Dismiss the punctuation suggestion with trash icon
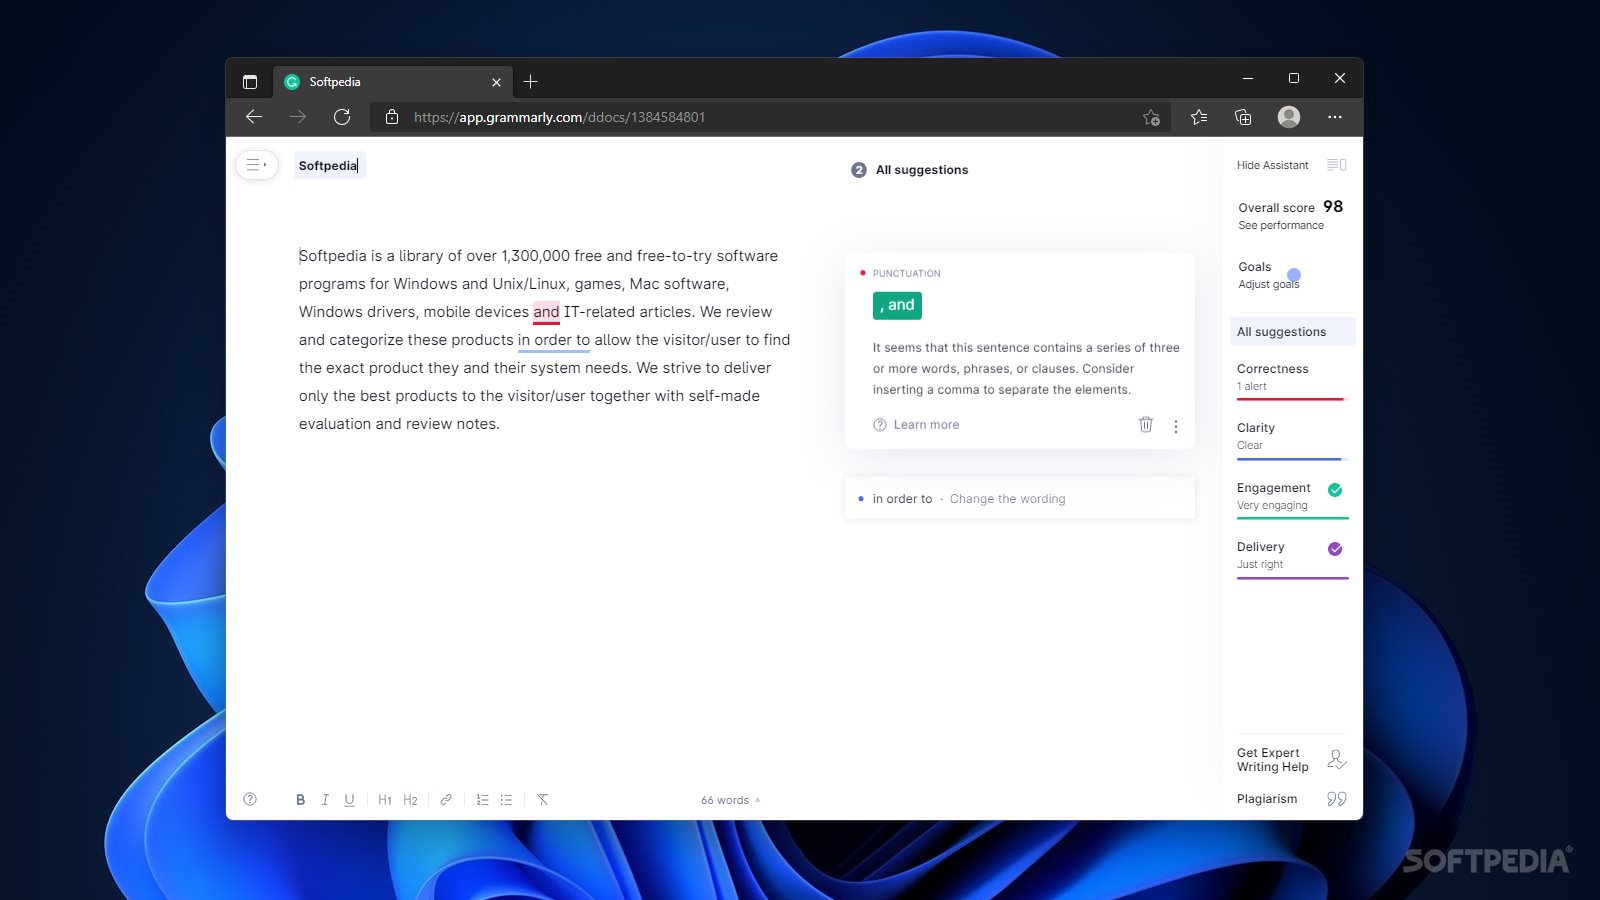 coord(1146,425)
